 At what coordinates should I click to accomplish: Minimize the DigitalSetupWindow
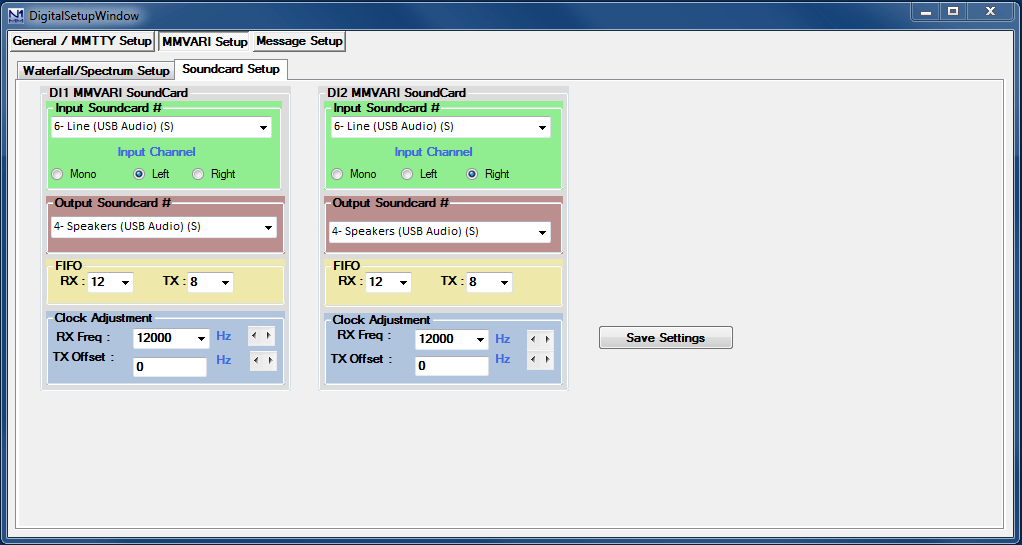point(925,11)
